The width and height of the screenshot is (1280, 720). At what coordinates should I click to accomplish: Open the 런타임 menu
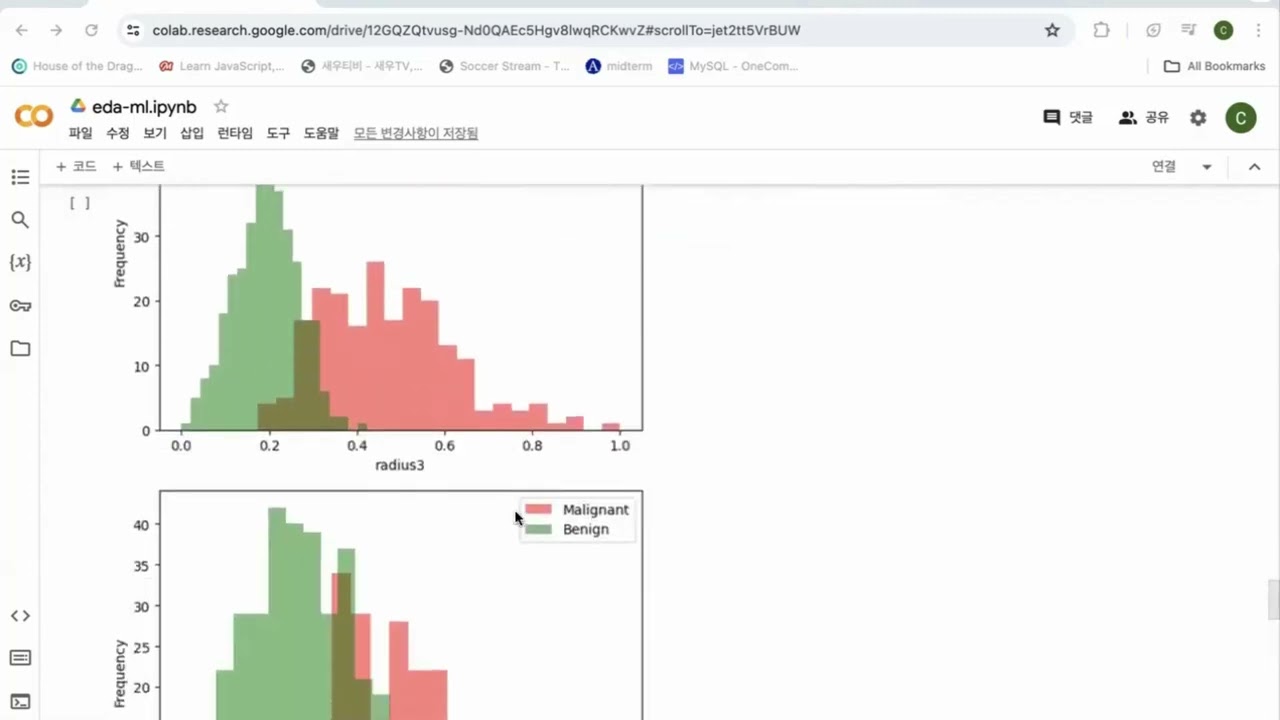point(235,133)
